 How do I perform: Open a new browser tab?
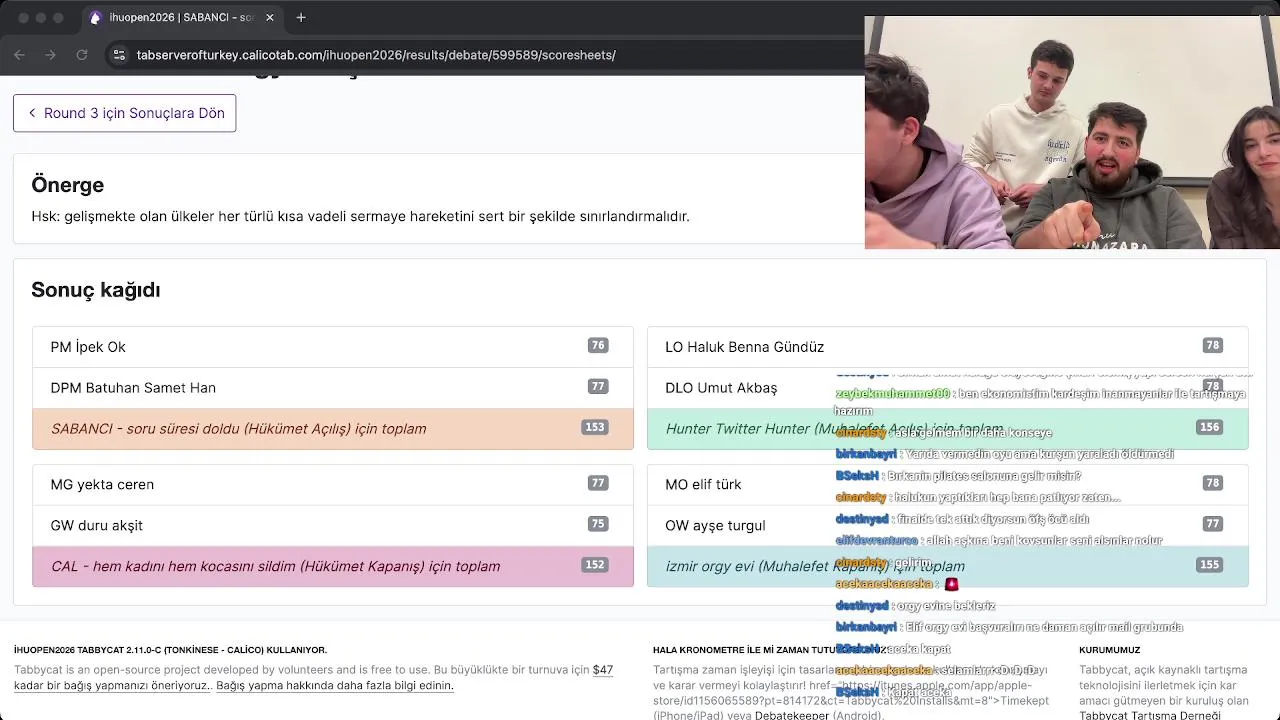[x=301, y=17]
